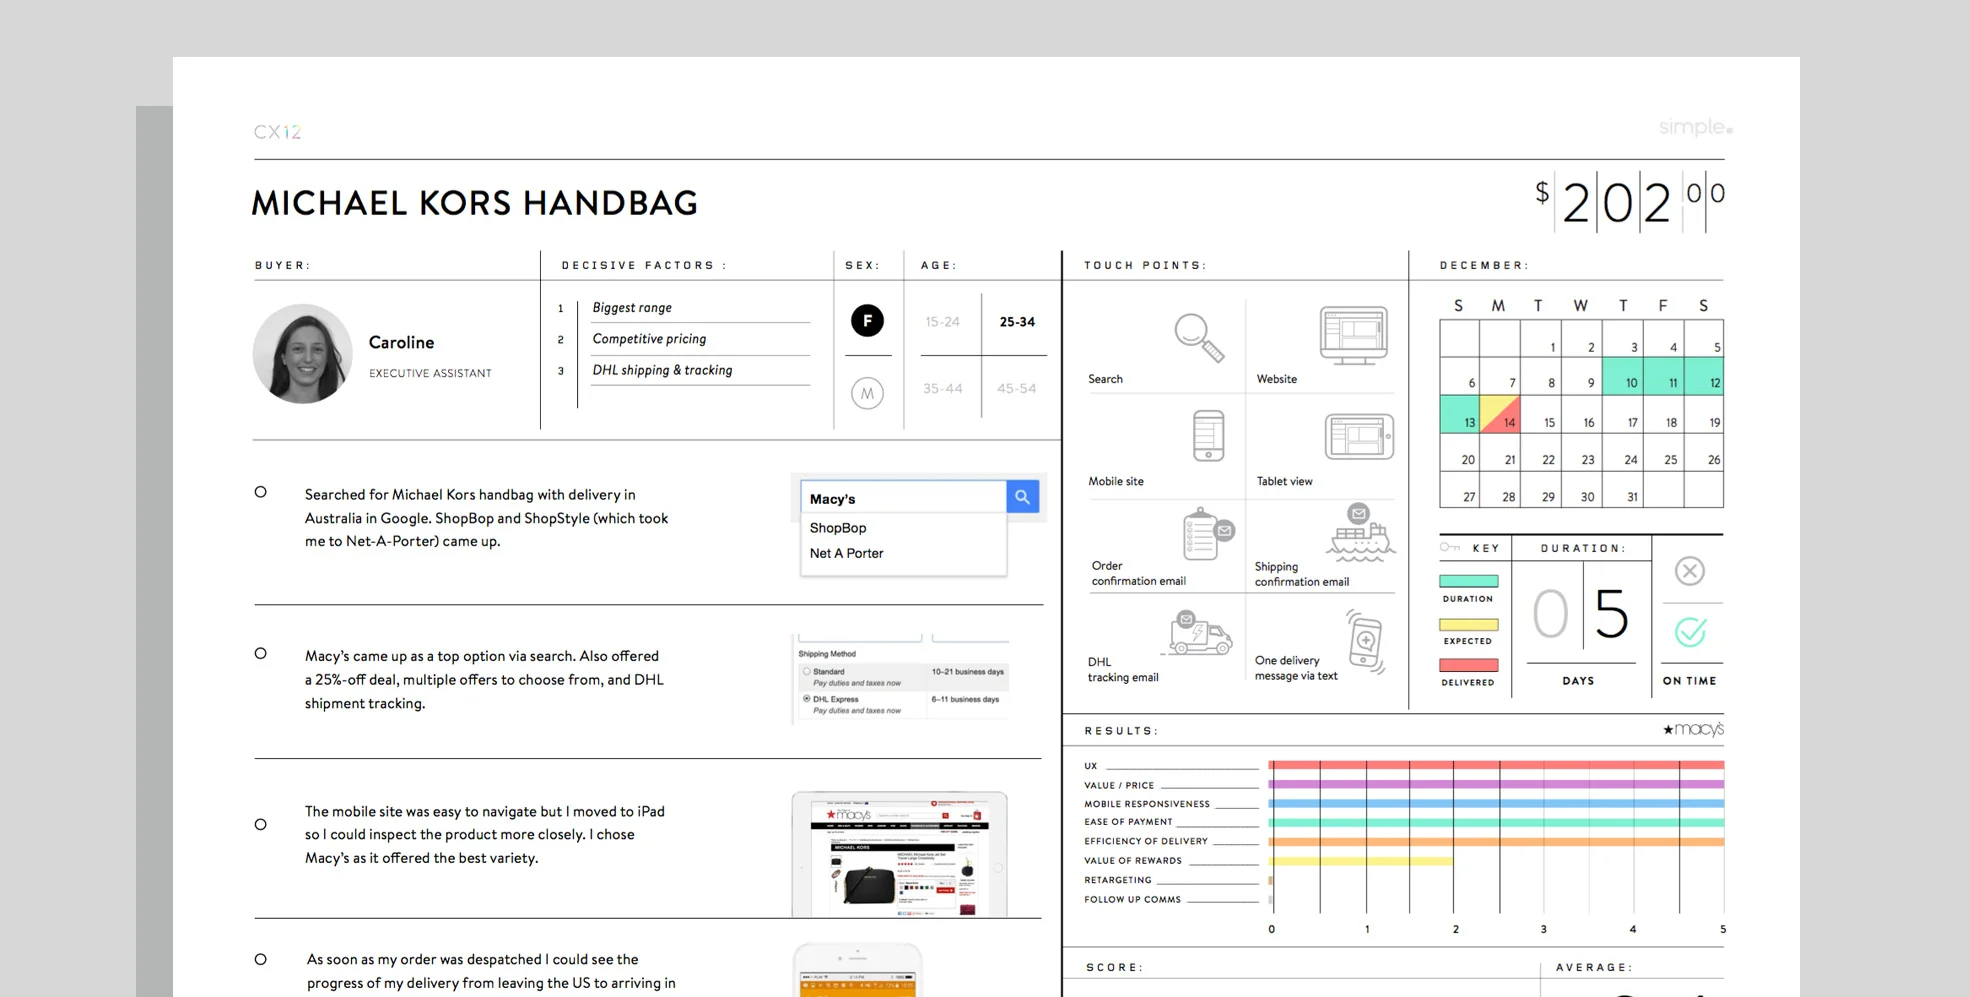Click the blue search button beside Macy's

(1022, 497)
